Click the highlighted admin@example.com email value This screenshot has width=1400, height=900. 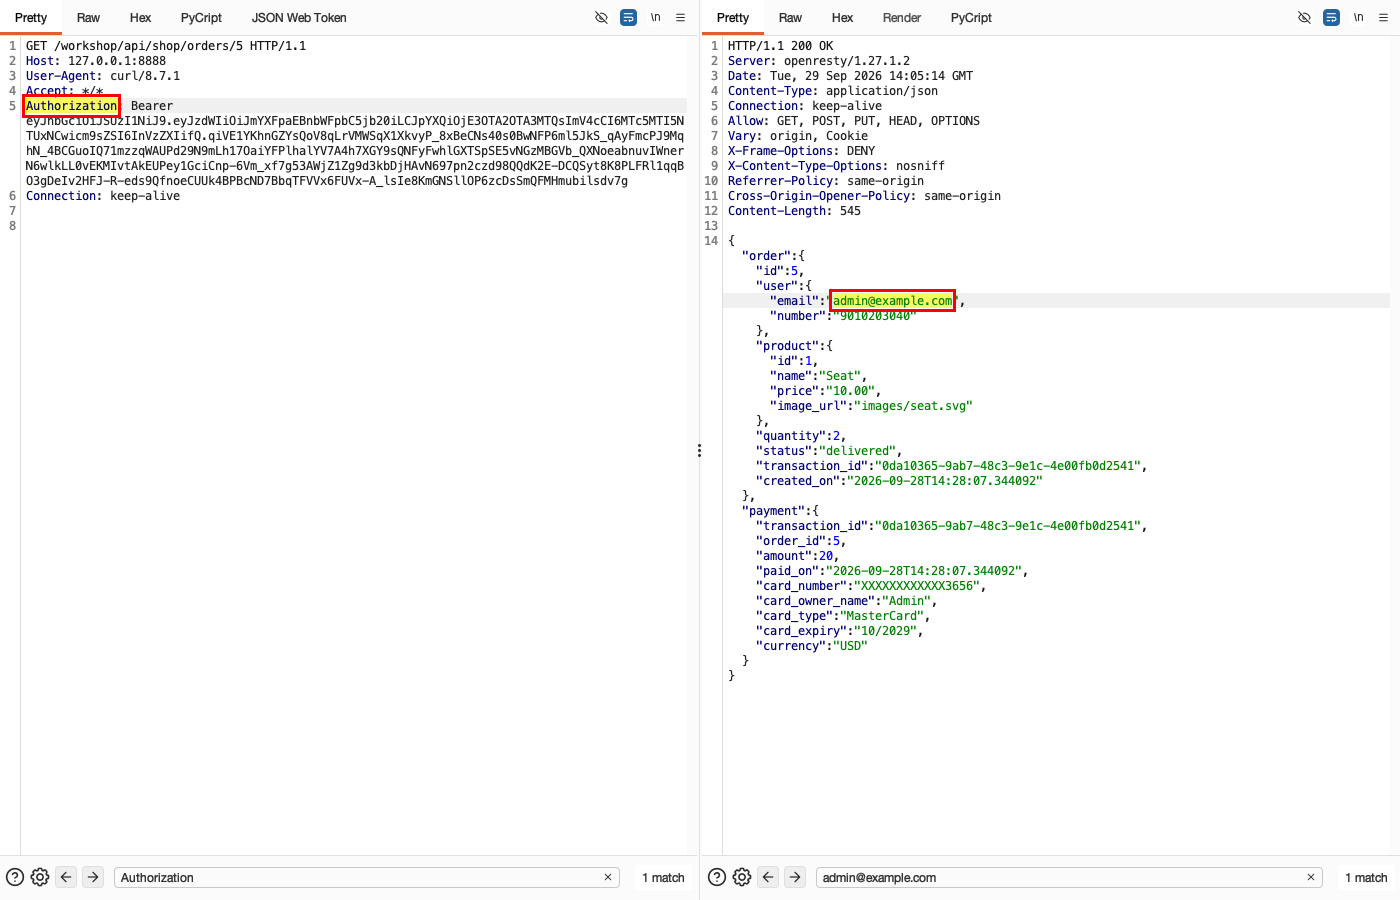point(893,301)
